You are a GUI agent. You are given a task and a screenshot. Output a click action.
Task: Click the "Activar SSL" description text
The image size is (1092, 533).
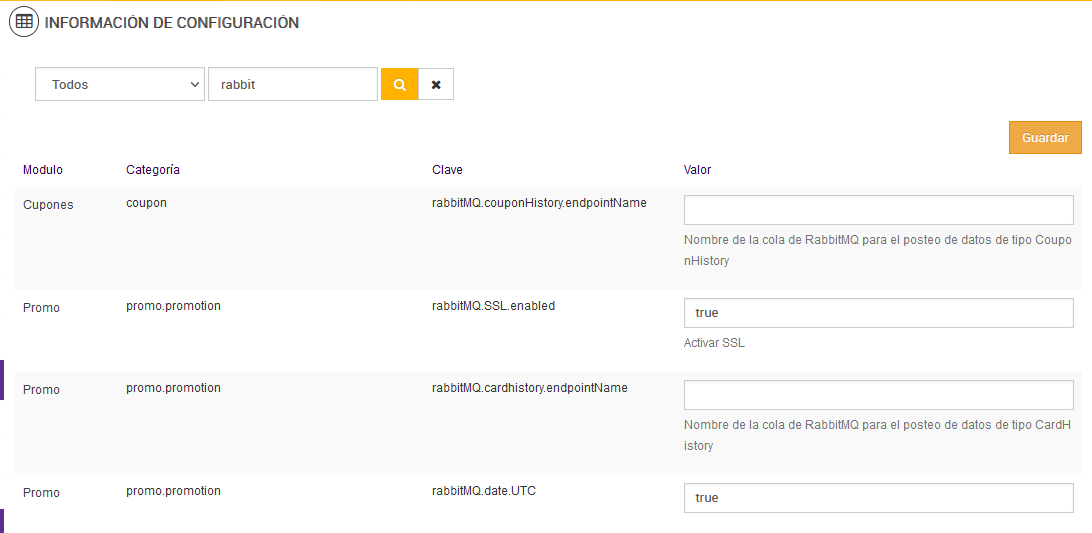coord(714,343)
